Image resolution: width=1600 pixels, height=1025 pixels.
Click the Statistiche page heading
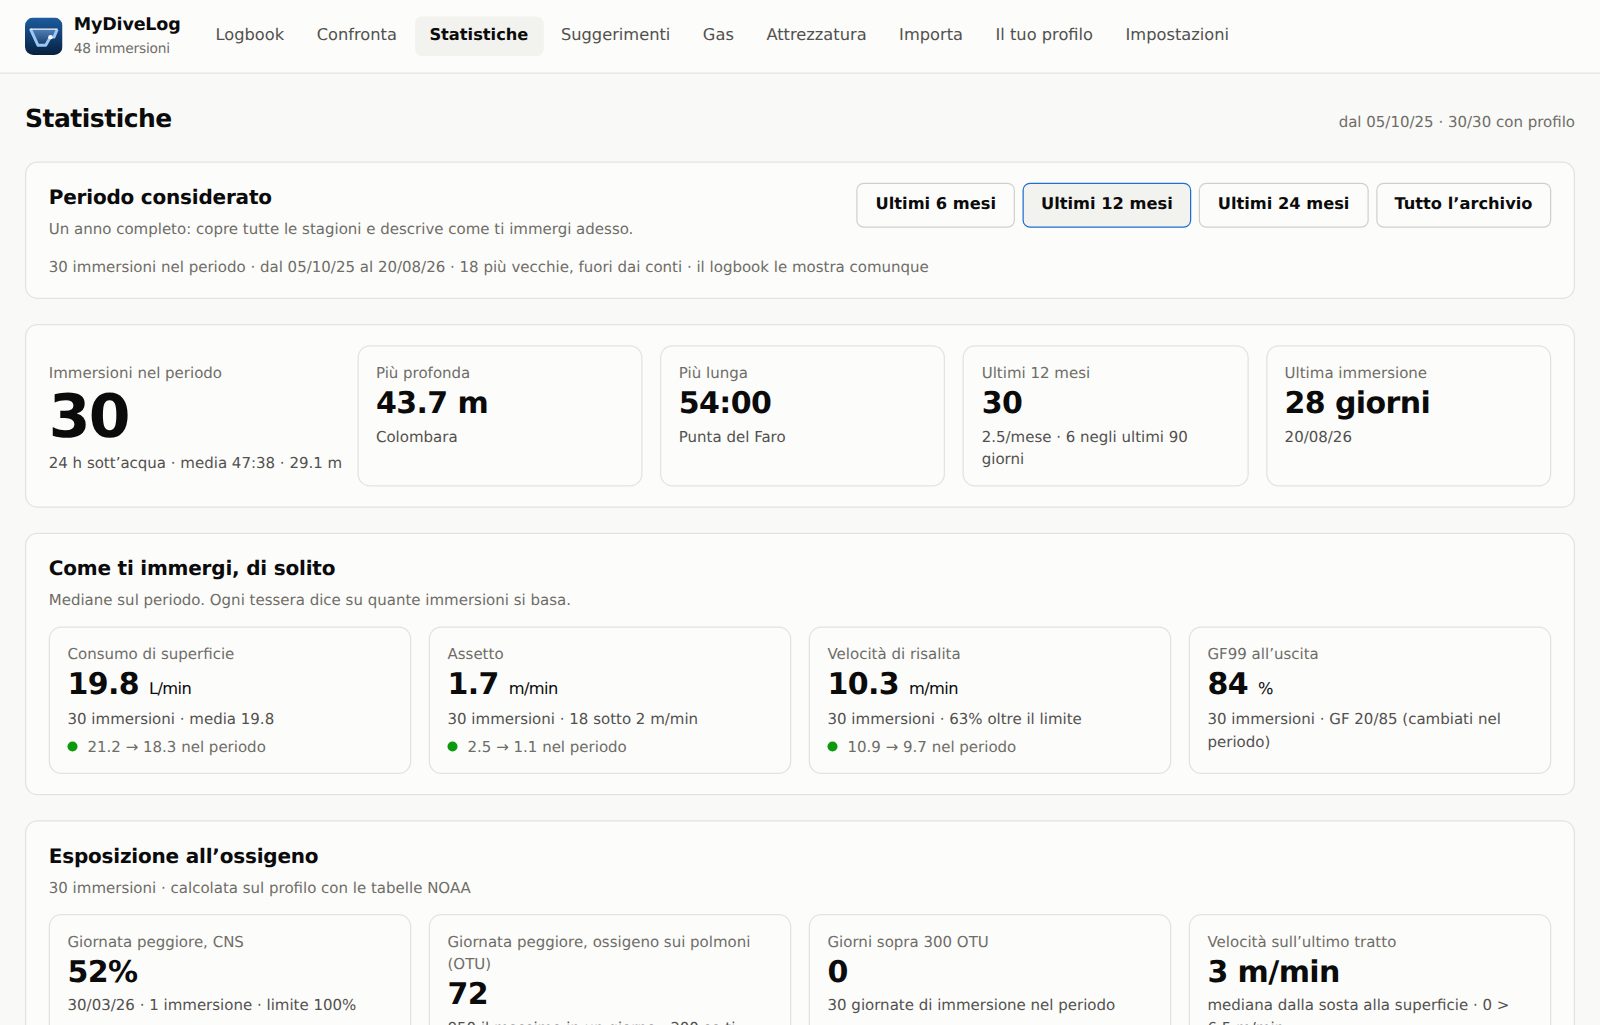(98, 118)
